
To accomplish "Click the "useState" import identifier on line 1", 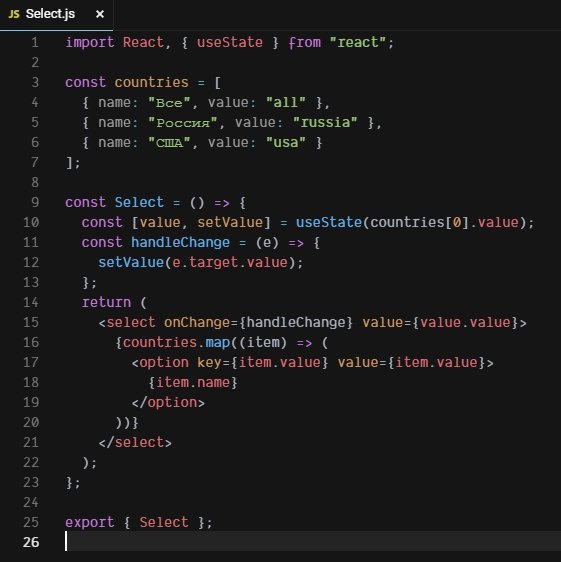I will [x=230, y=43].
